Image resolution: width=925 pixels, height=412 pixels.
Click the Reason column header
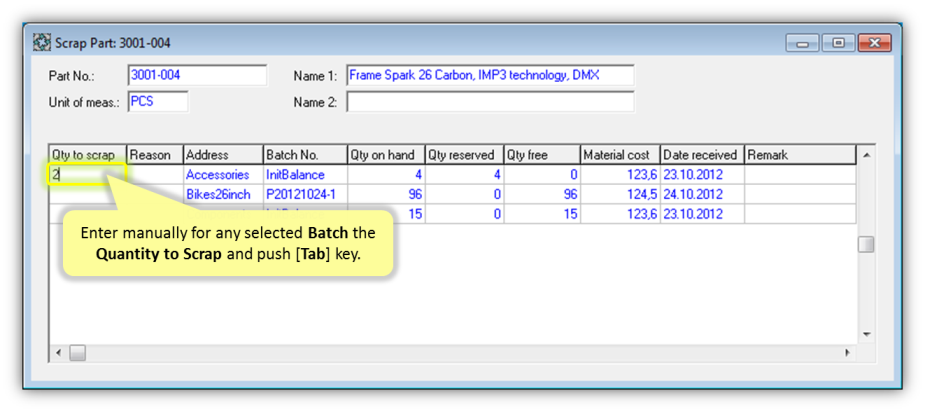pos(155,155)
